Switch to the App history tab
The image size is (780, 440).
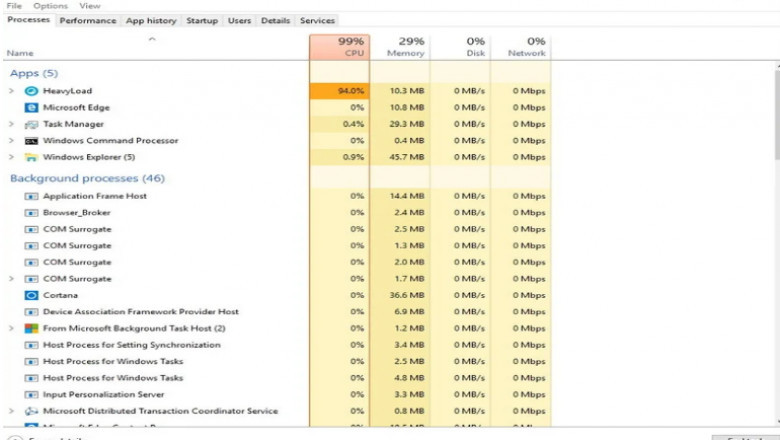pyautogui.click(x=151, y=20)
